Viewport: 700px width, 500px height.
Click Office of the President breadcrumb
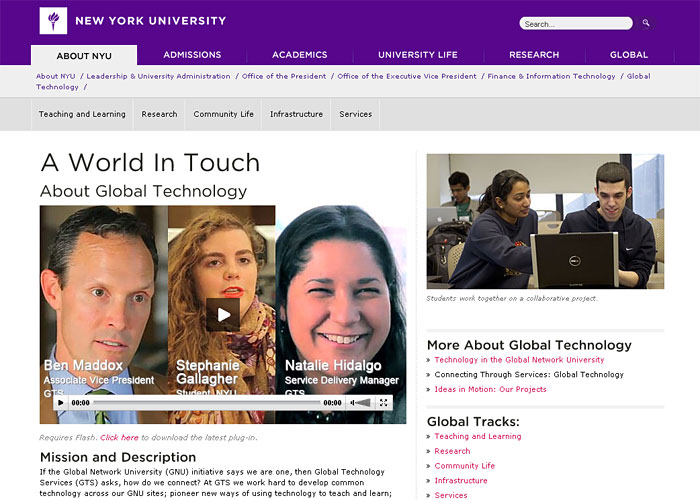(284, 76)
